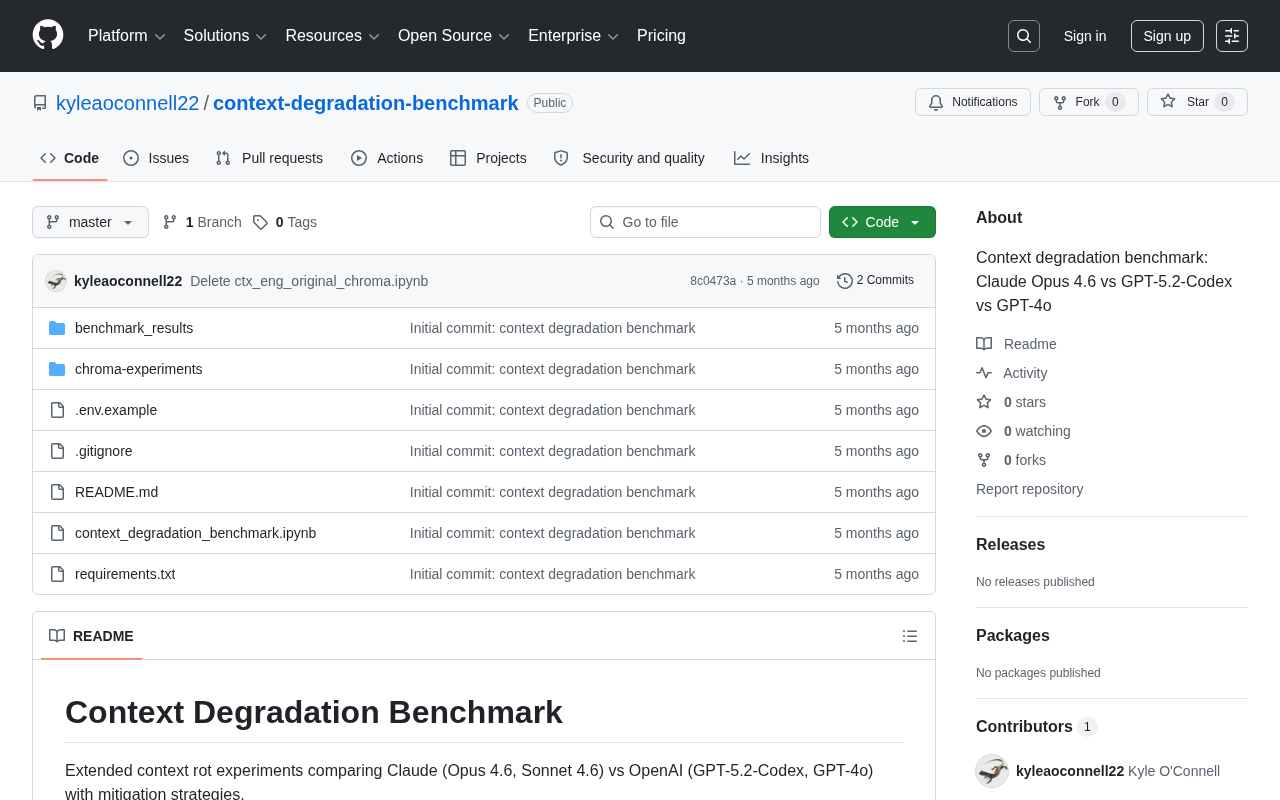
Task: Click the fork icon beside 0 forks
Action: pyautogui.click(x=984, y=460)
